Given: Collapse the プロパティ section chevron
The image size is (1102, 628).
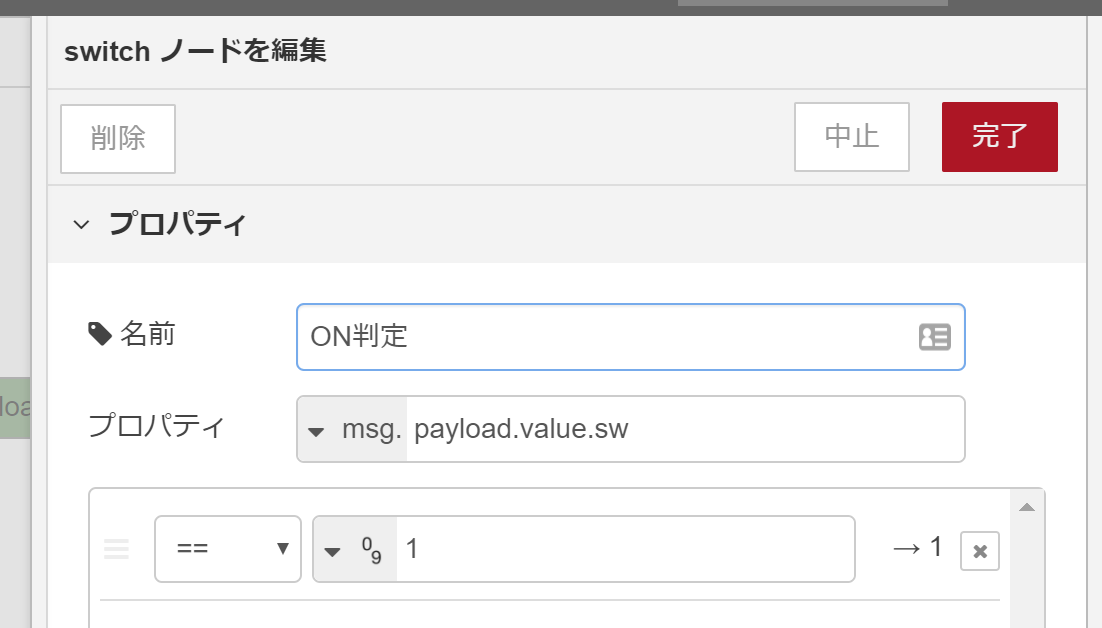Looking at the screenshot, I should coord(81,225).
